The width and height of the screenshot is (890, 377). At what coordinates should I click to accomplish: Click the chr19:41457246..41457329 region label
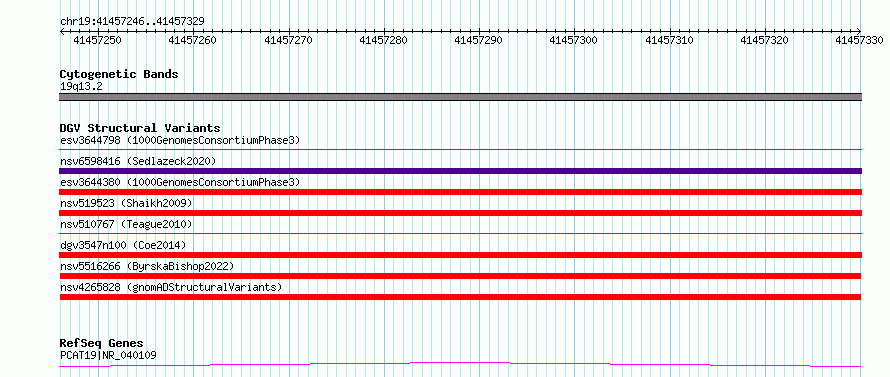(132, 22)
